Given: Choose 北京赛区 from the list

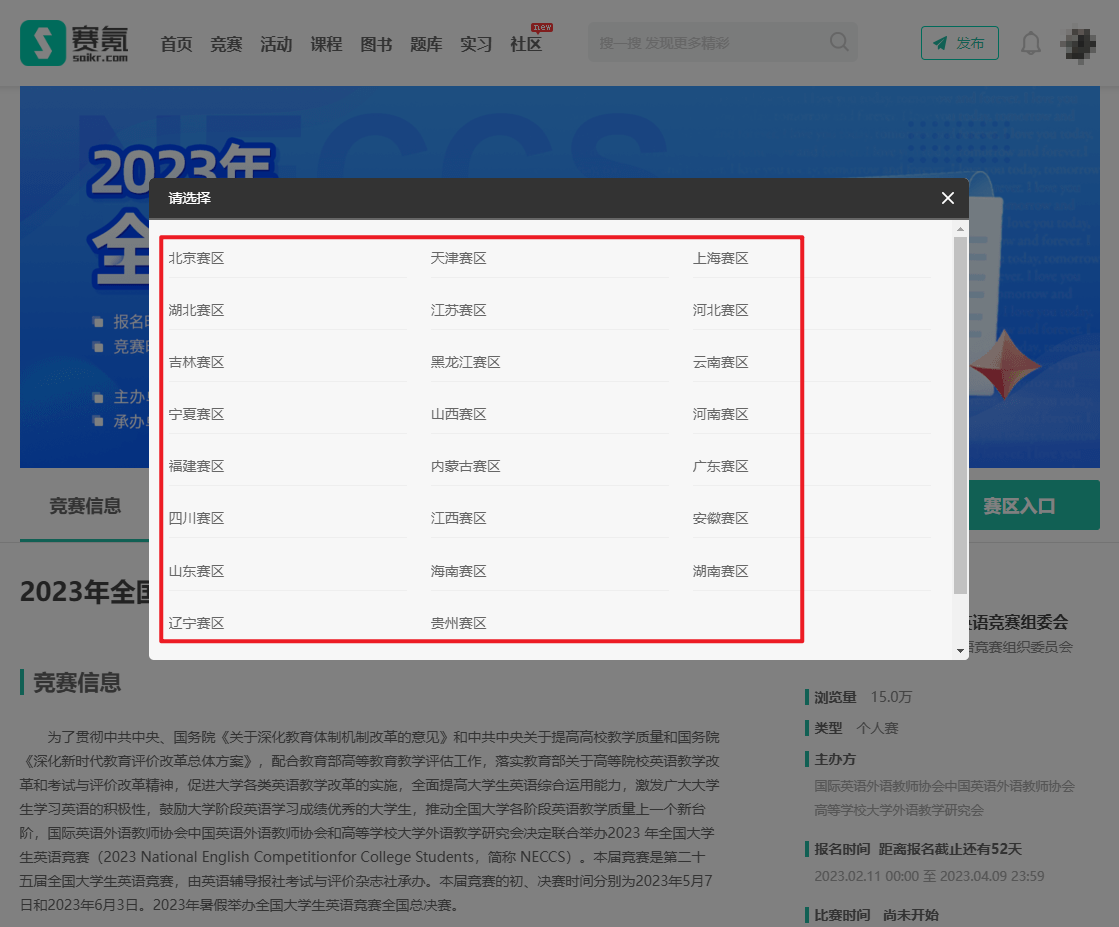Looking at the screenshot, I should (197, 258).
